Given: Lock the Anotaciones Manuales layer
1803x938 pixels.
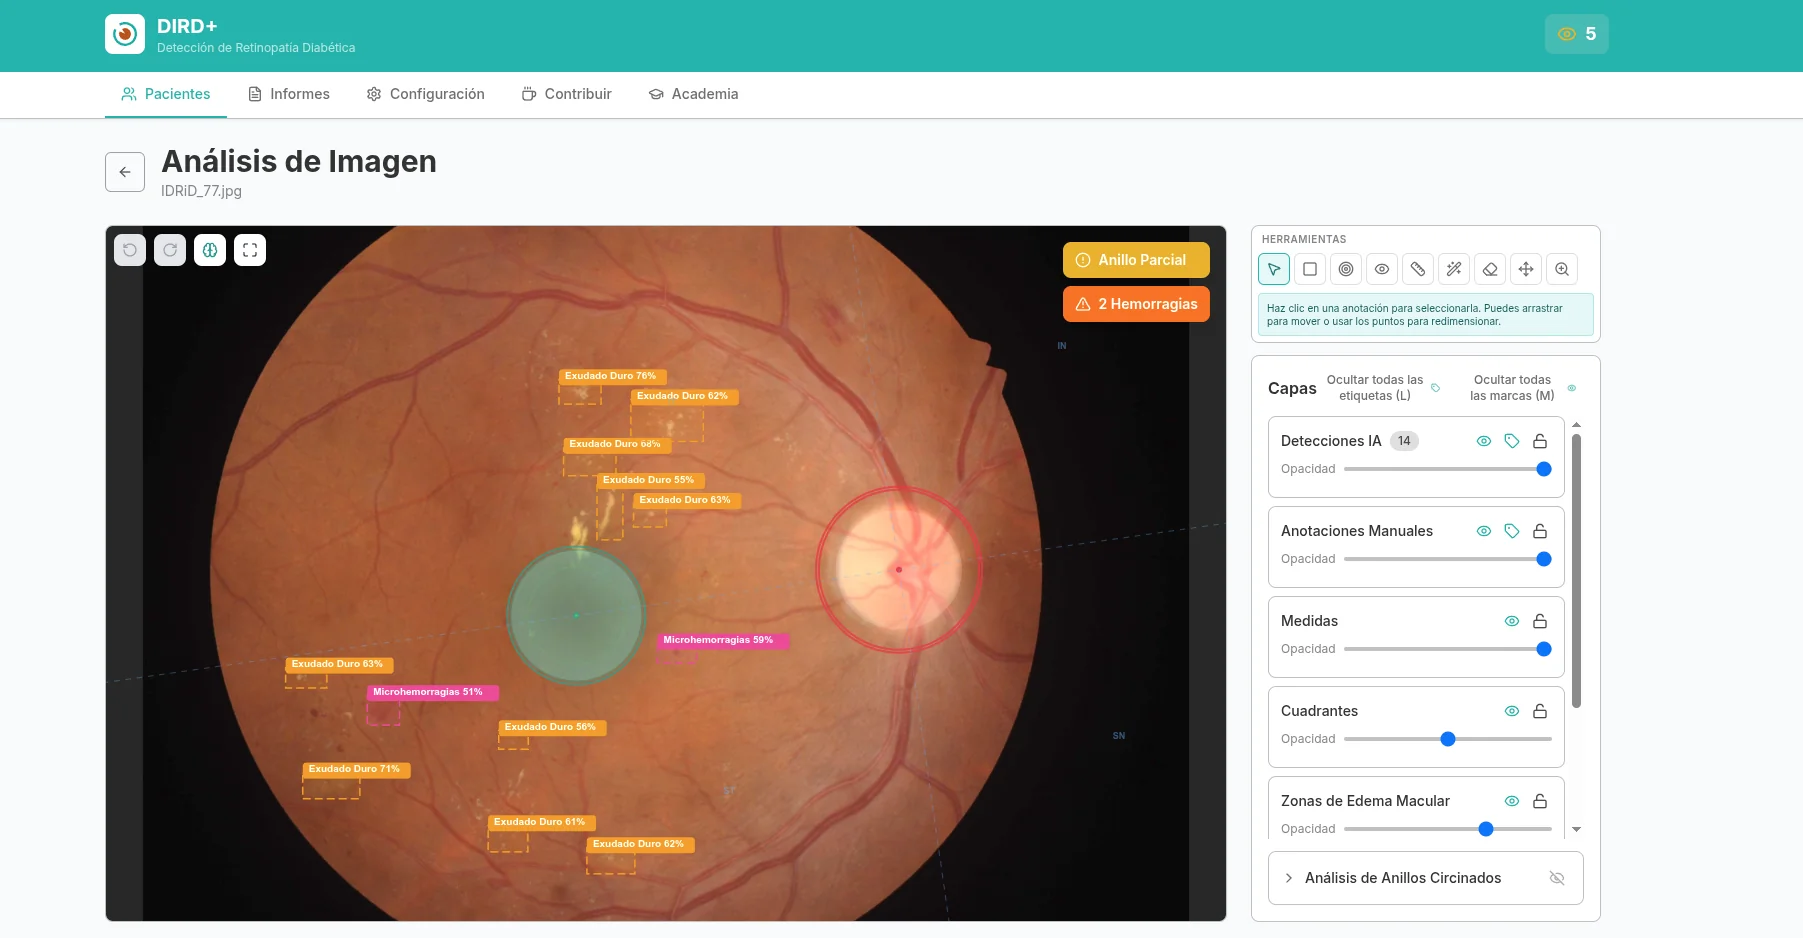Looking at the screenshot, I should 1540,531.
